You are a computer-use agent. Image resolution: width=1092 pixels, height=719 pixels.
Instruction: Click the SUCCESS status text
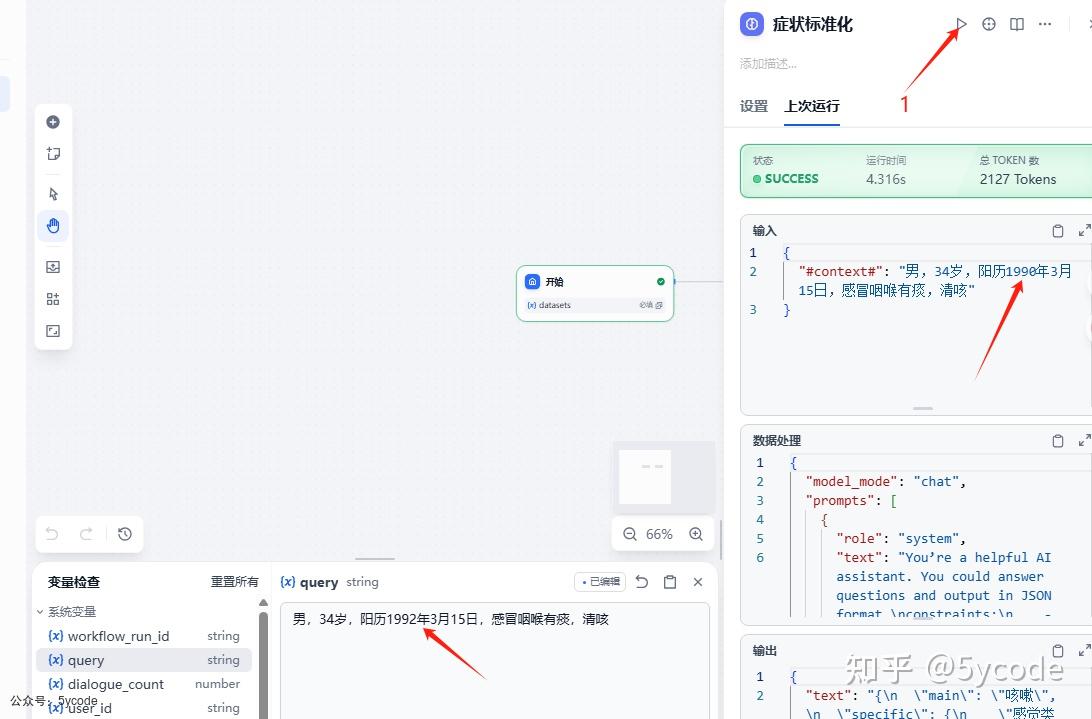791,178
